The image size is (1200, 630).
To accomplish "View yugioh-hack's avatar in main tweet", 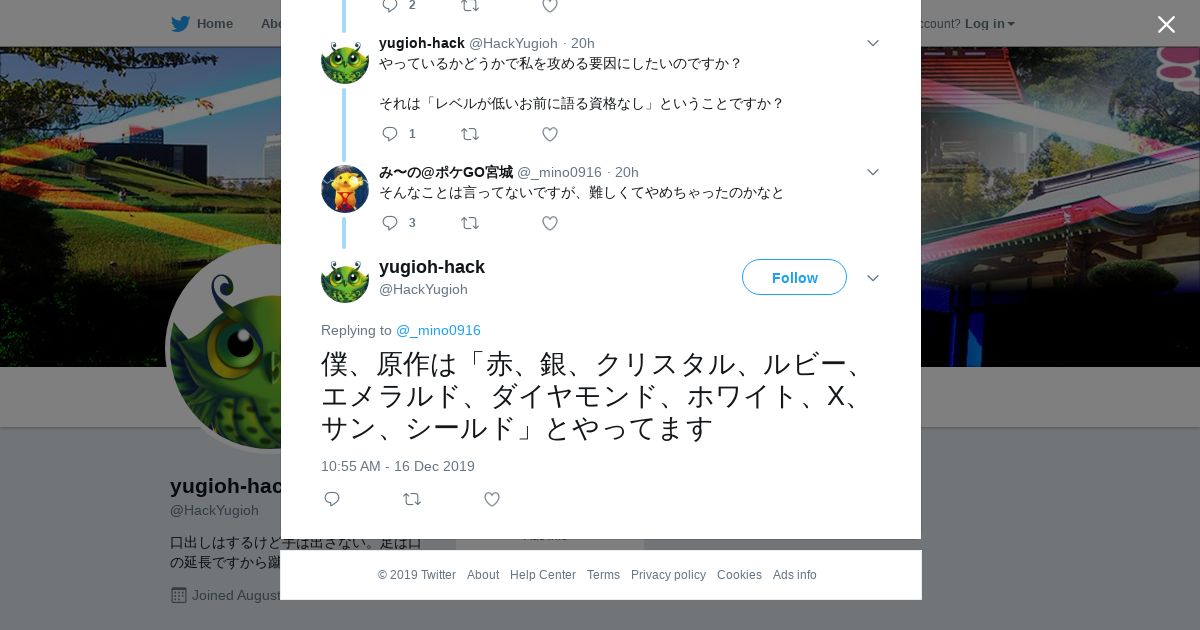I will 345,279.
